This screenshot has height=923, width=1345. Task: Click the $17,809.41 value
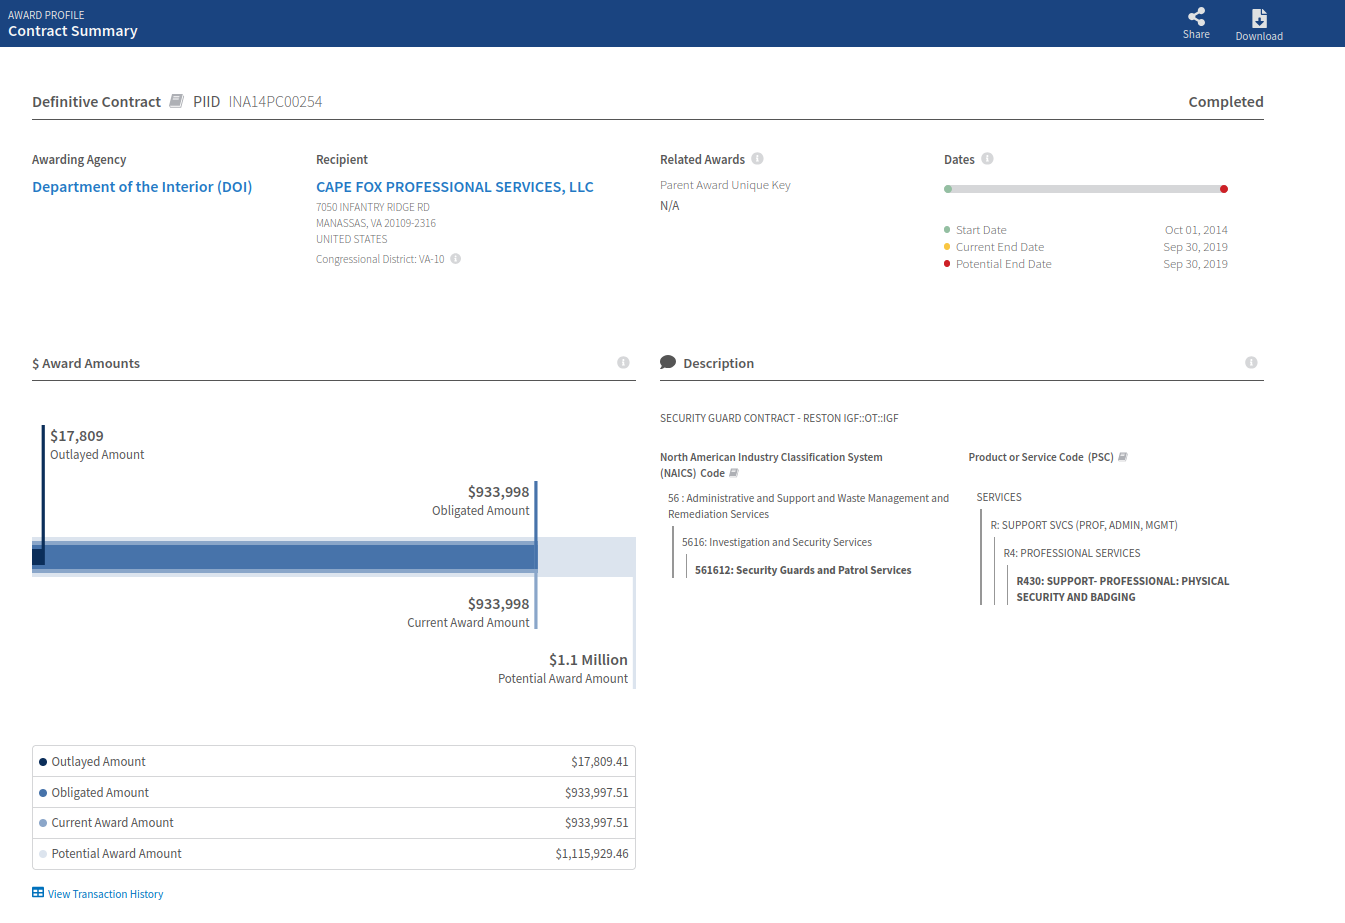[600, 762]
